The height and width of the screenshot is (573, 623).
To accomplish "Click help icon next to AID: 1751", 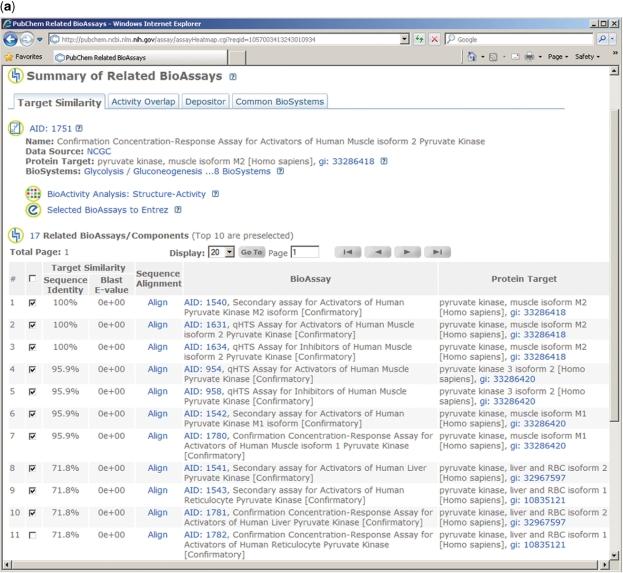I will click(79, 128).
